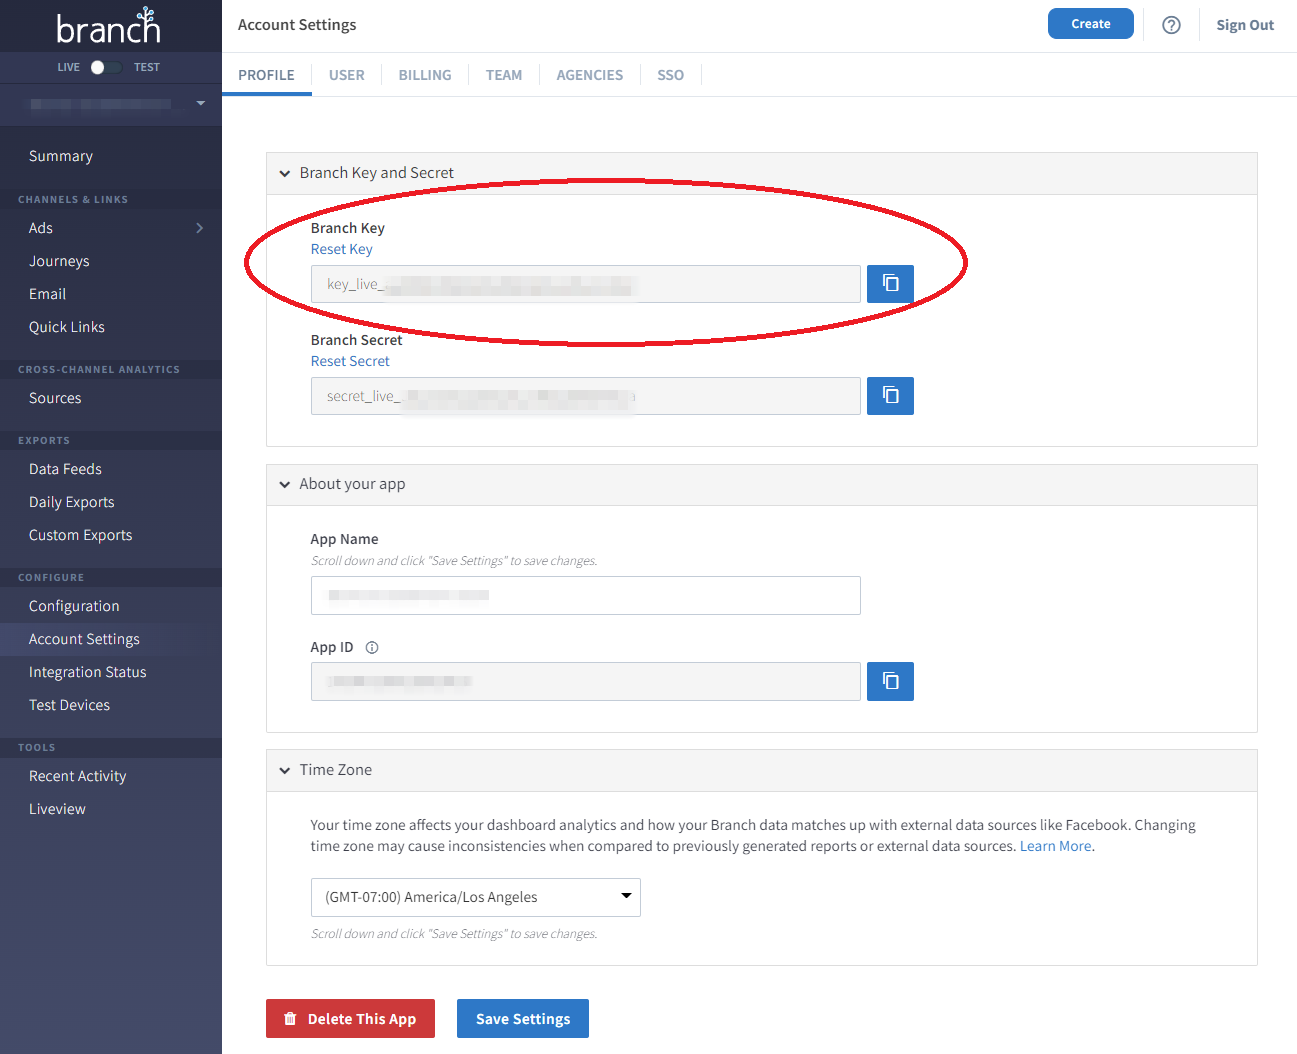Screen dimensions: 1297x1054
Task: Open the time zone dropdown
Action: click(x=476, y=897)
